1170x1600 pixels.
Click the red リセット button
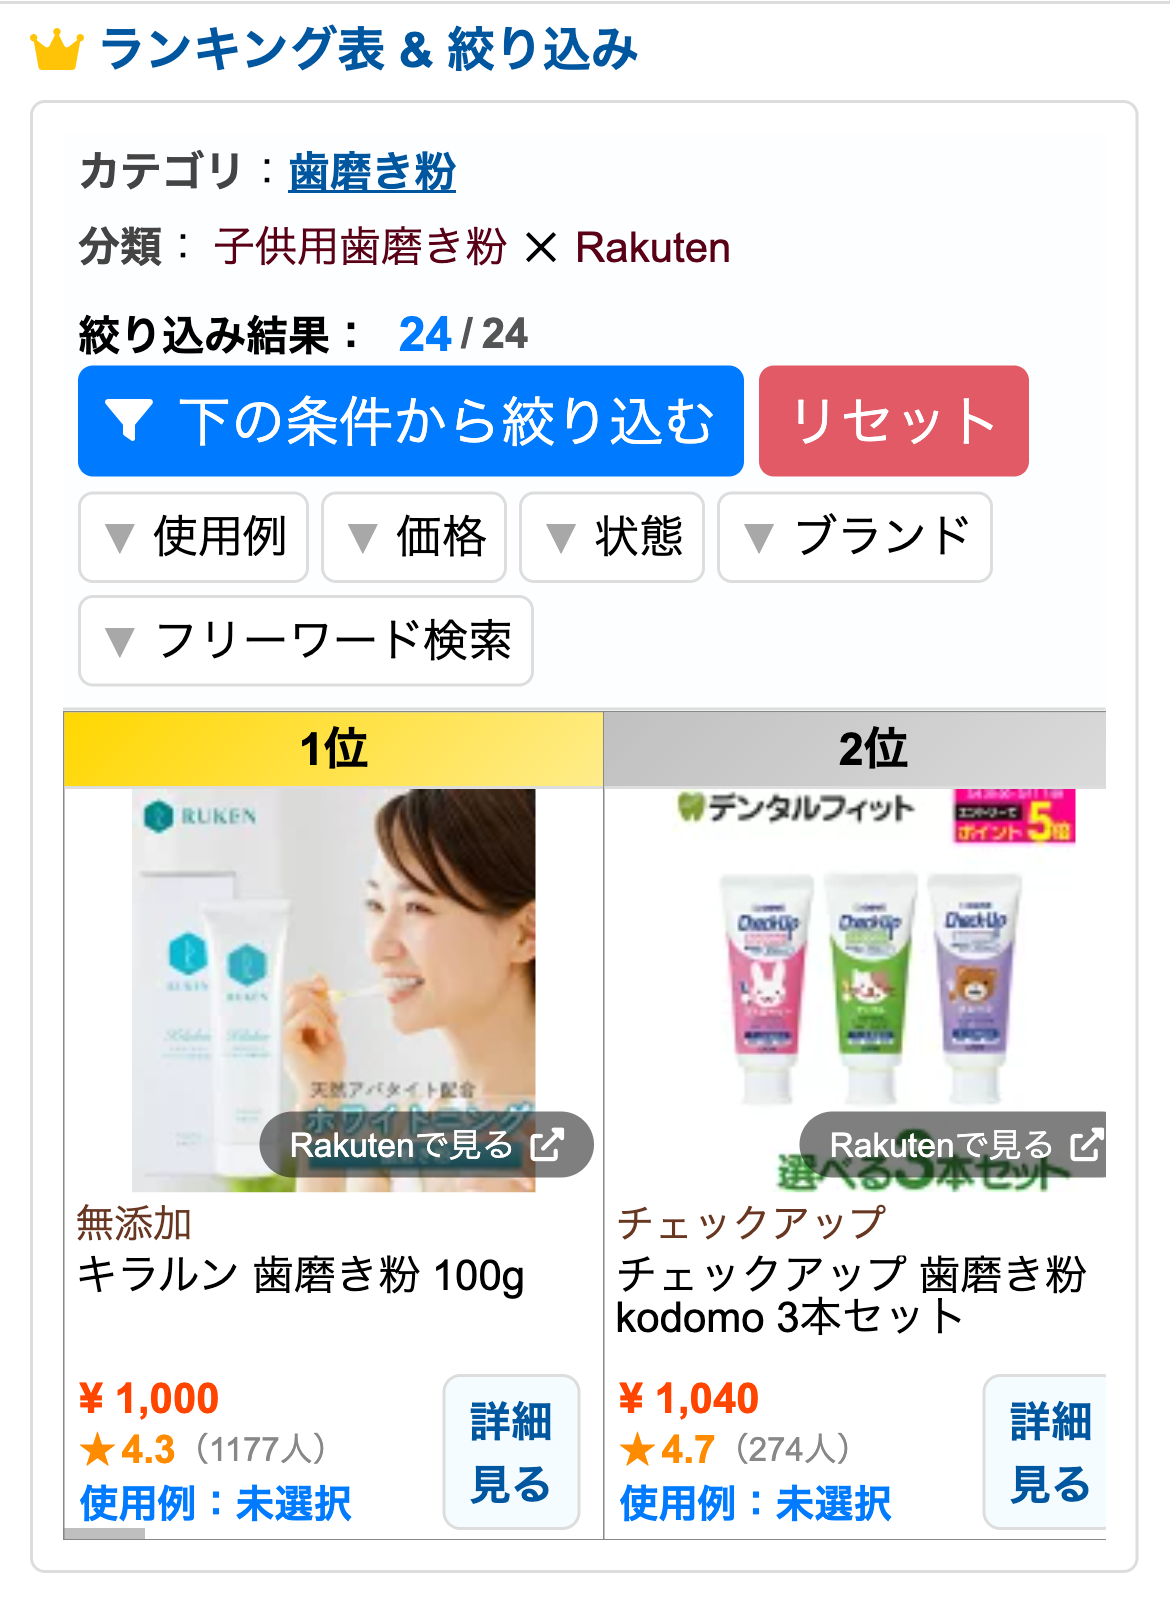(894, 421)
